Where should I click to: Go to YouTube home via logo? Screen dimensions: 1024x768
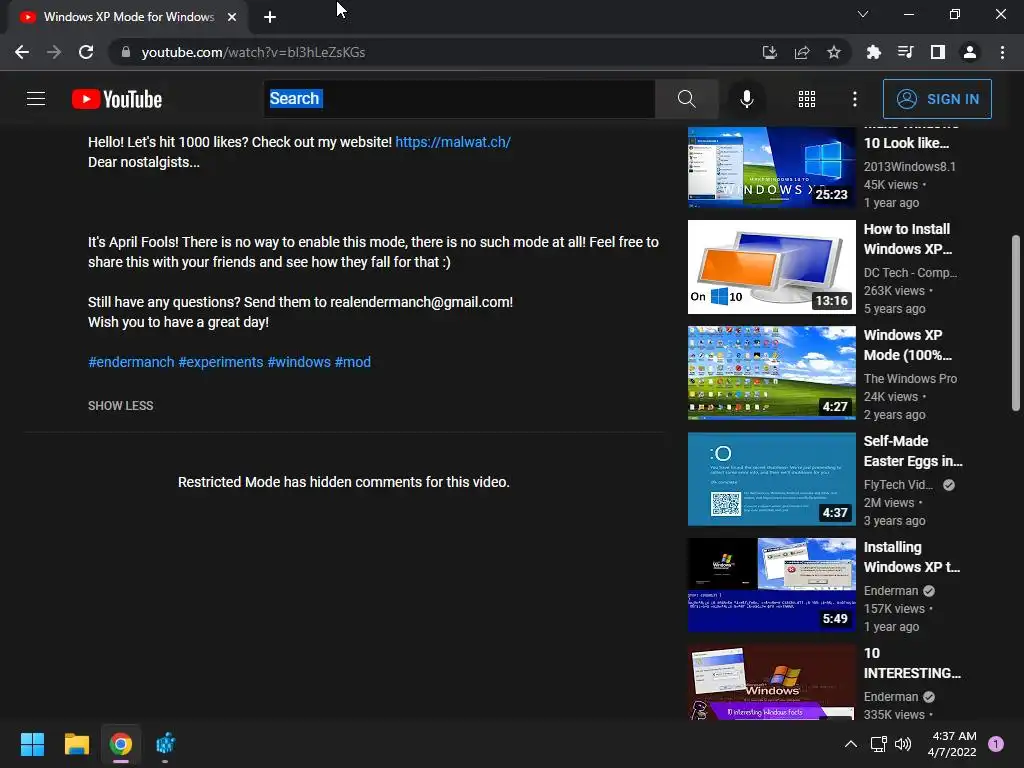point(117,99)
